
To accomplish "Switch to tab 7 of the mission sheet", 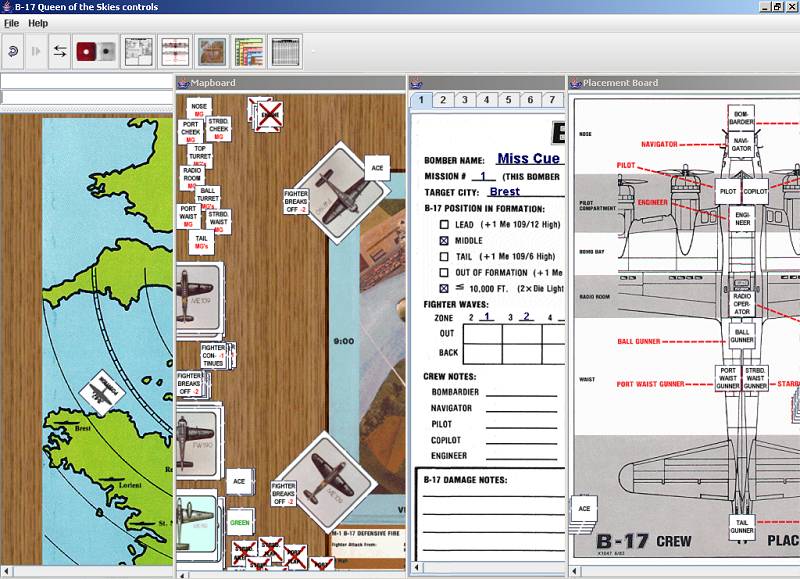I will click(552, 100).
